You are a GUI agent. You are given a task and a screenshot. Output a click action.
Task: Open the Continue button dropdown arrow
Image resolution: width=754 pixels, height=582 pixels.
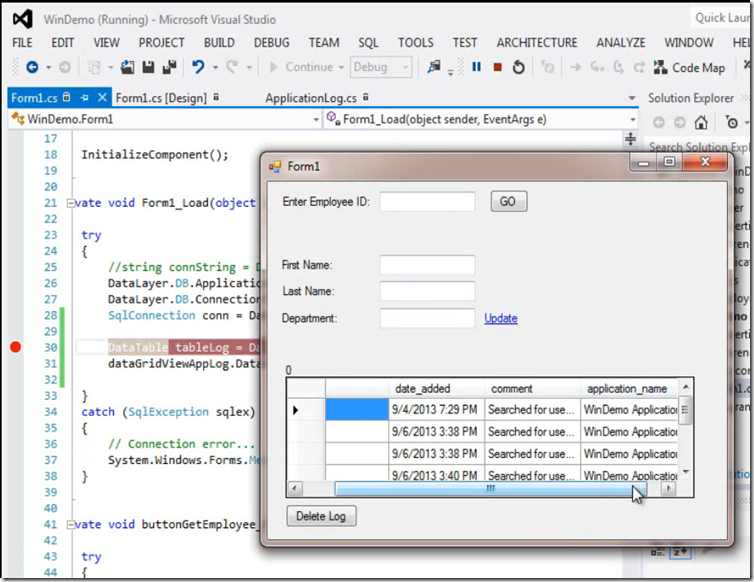coord(341,67)
